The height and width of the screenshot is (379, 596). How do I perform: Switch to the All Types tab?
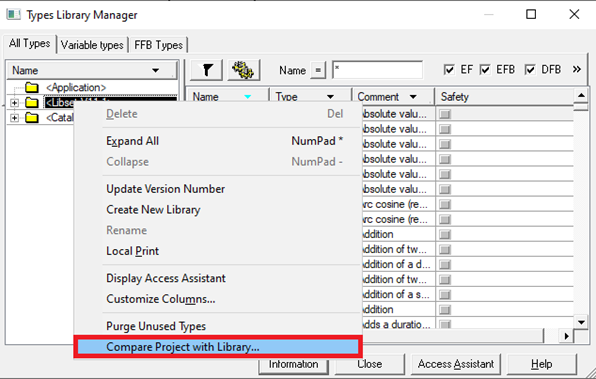point(30,43)
